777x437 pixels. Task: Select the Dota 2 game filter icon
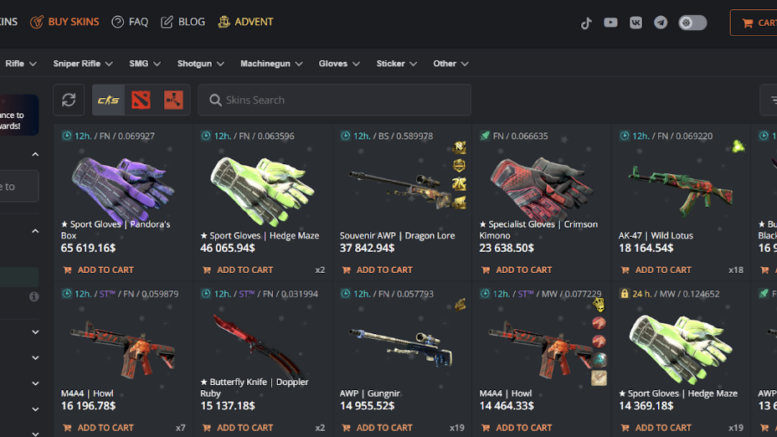(141, 100)
